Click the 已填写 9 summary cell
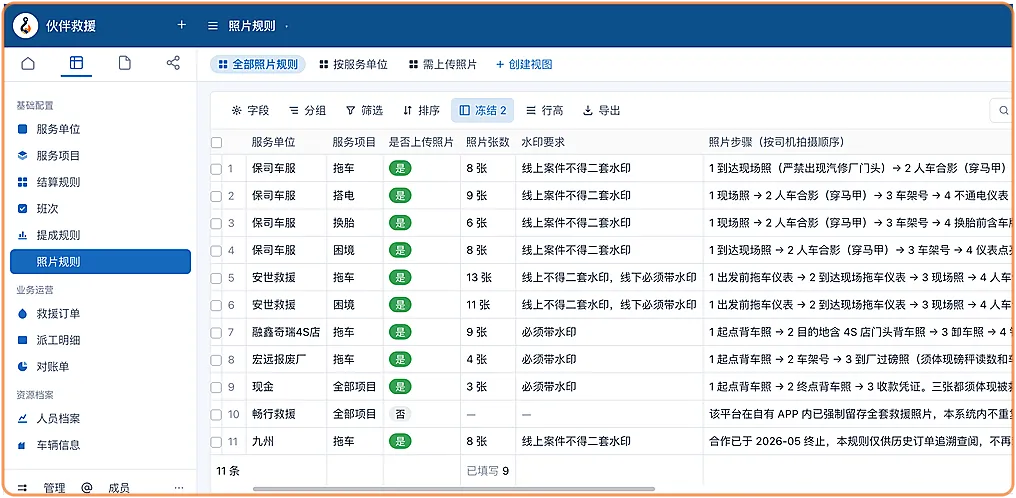The image size is (1016, 498). [x=487, y=471]
